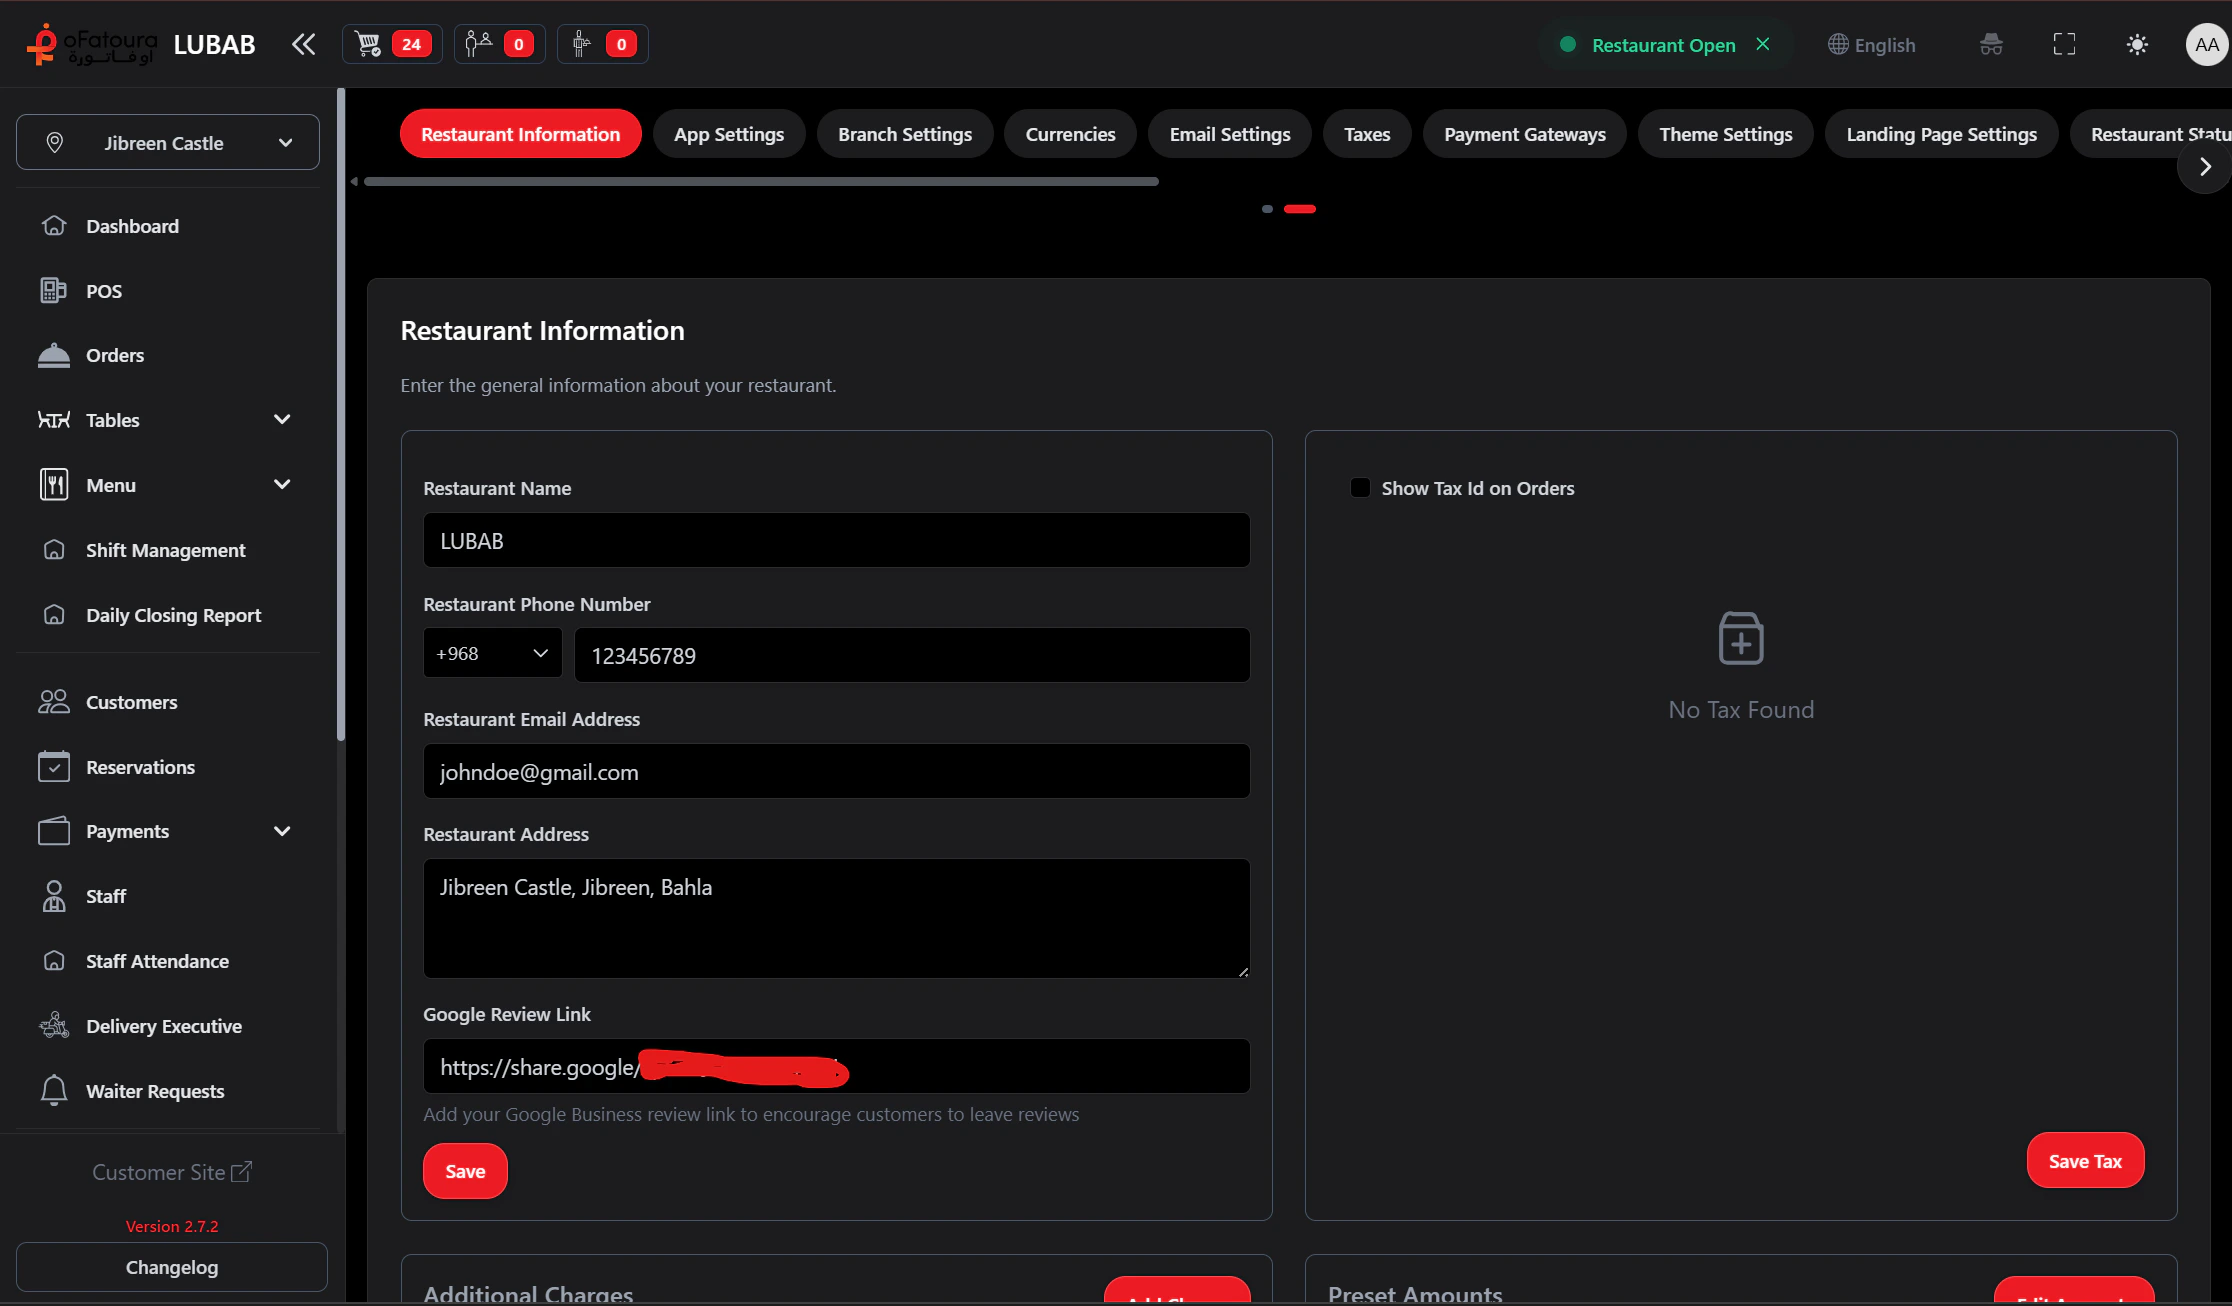Switch to the Taxes tab
Screen dimensions: 2232x1306
tap(1366, 134)
